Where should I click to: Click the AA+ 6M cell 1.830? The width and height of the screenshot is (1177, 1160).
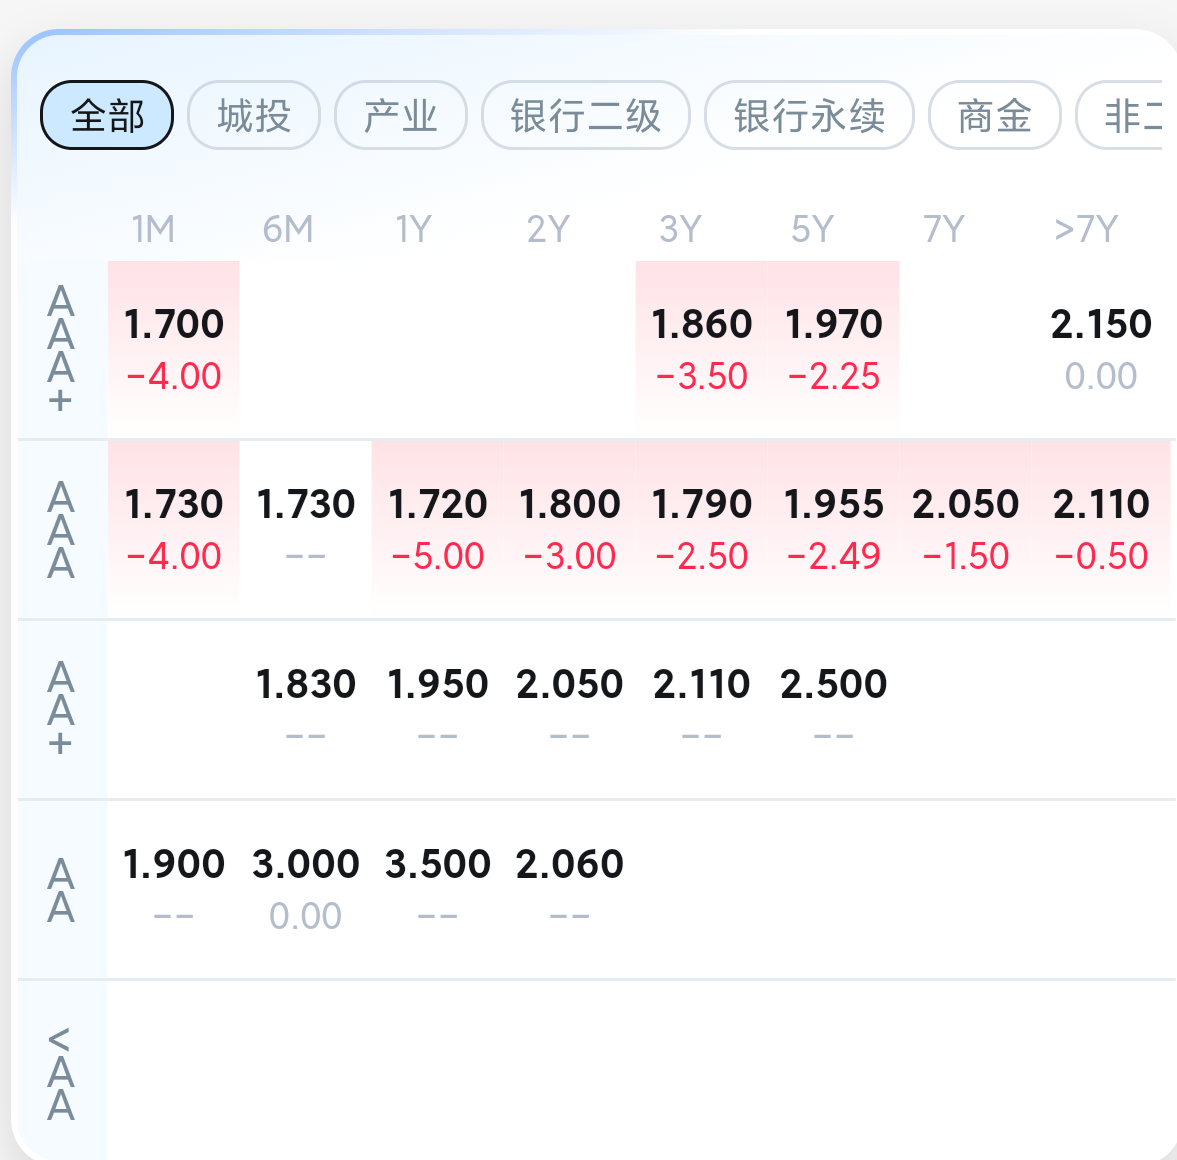306,710
